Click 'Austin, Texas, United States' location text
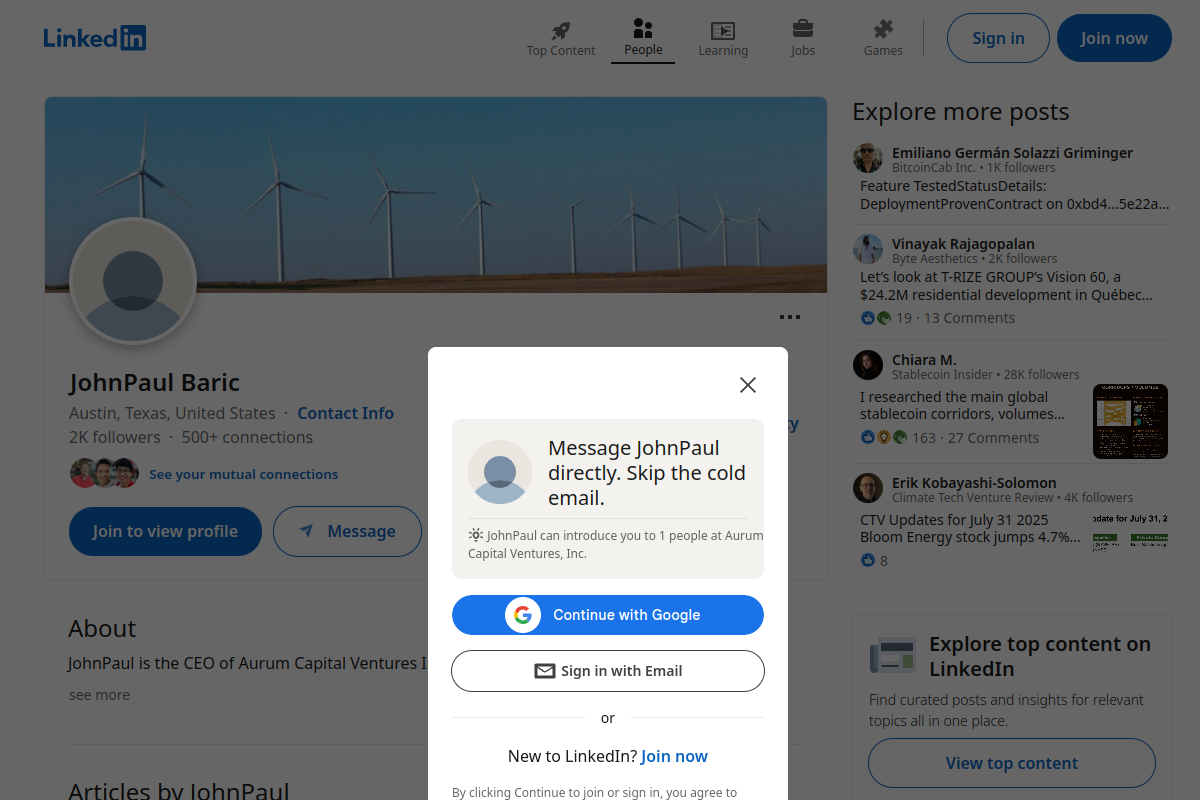Image resolution: width=1200 pixels, height=800 pixels. pyautogui.click(x=172, y=413)
